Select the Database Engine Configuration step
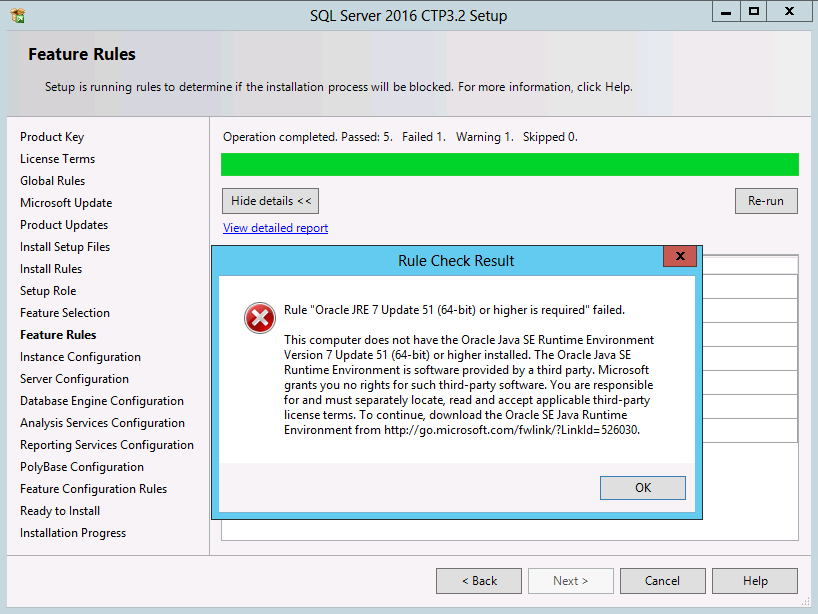The image size is (818, 614). click(x=102, y=401)
